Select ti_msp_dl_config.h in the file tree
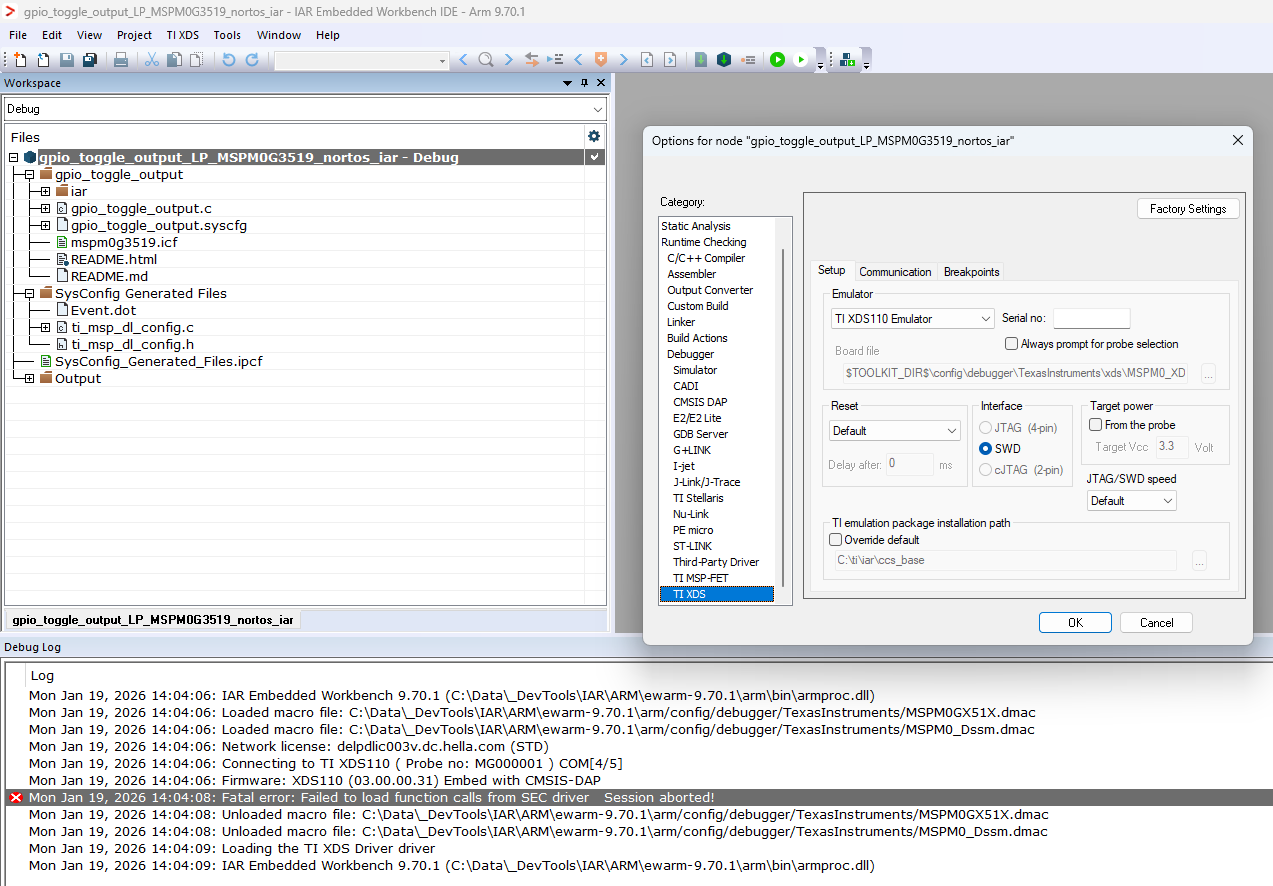1273x886 pixels. point(132,344)
